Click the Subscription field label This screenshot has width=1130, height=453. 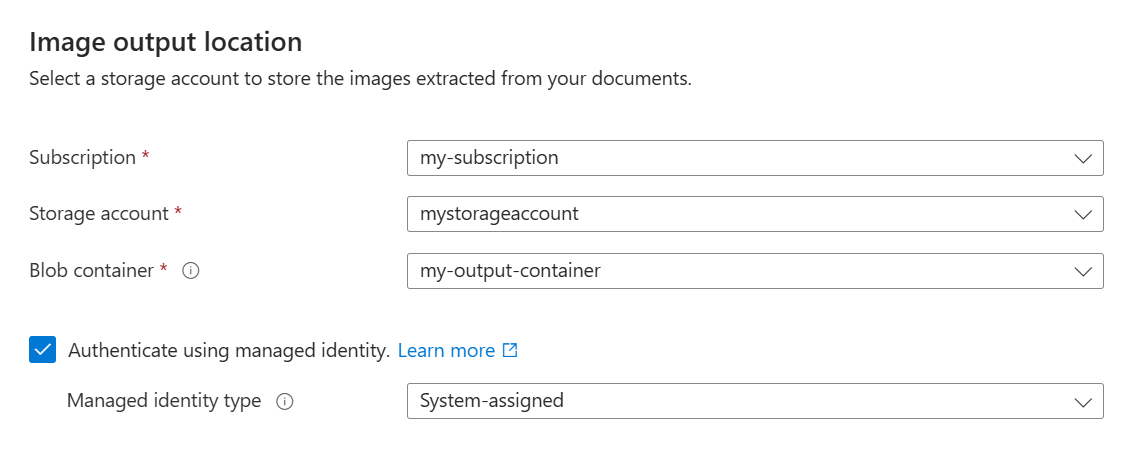point(82,157)
